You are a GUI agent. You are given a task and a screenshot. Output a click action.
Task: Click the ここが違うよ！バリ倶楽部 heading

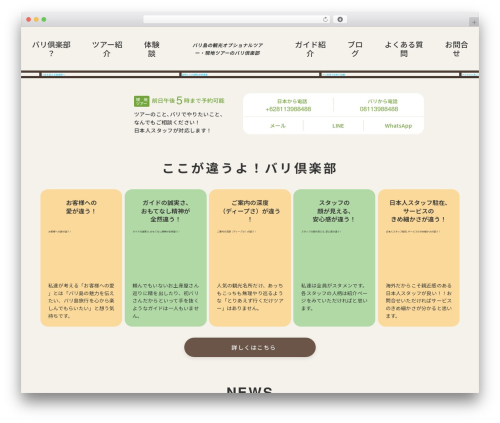[x=249, y=168]
